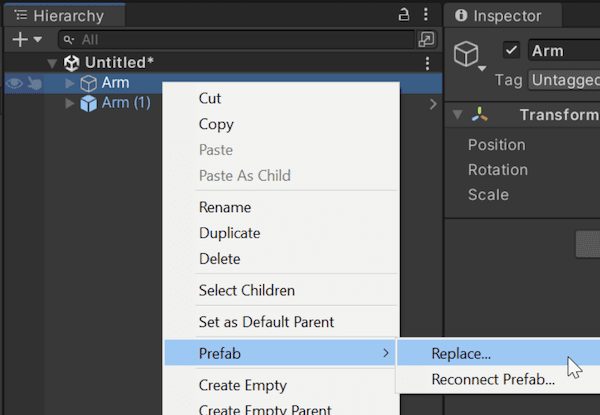This screenshot has height=415, width=600.
Task: Click the Scale label in Transform
Action: click(488, 195)
